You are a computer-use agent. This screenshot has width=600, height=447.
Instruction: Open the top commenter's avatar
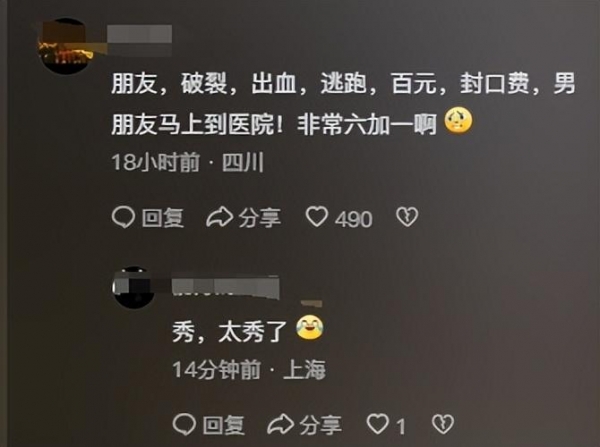[x=66, y=46]
